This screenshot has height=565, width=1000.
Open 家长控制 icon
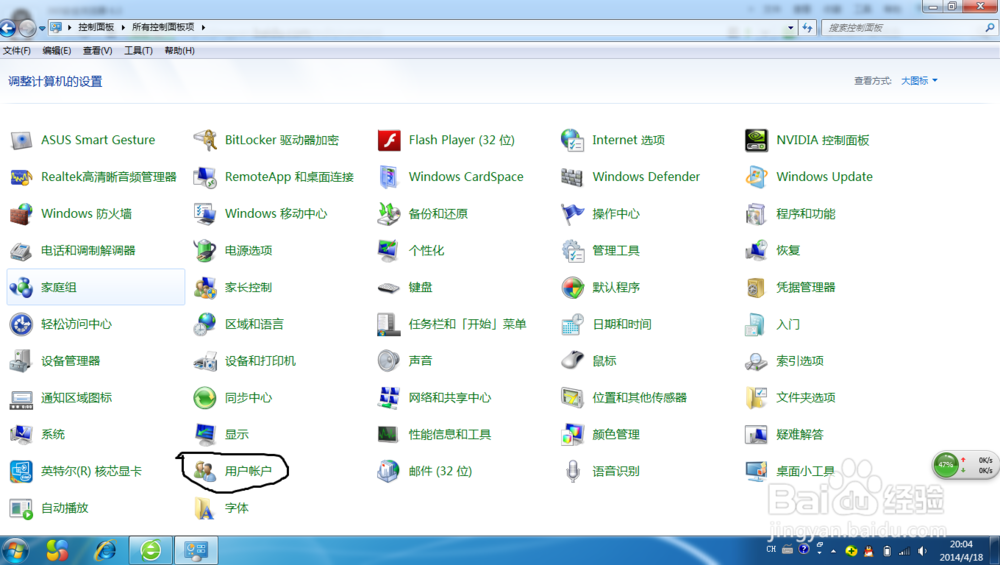tap(205, 288)
